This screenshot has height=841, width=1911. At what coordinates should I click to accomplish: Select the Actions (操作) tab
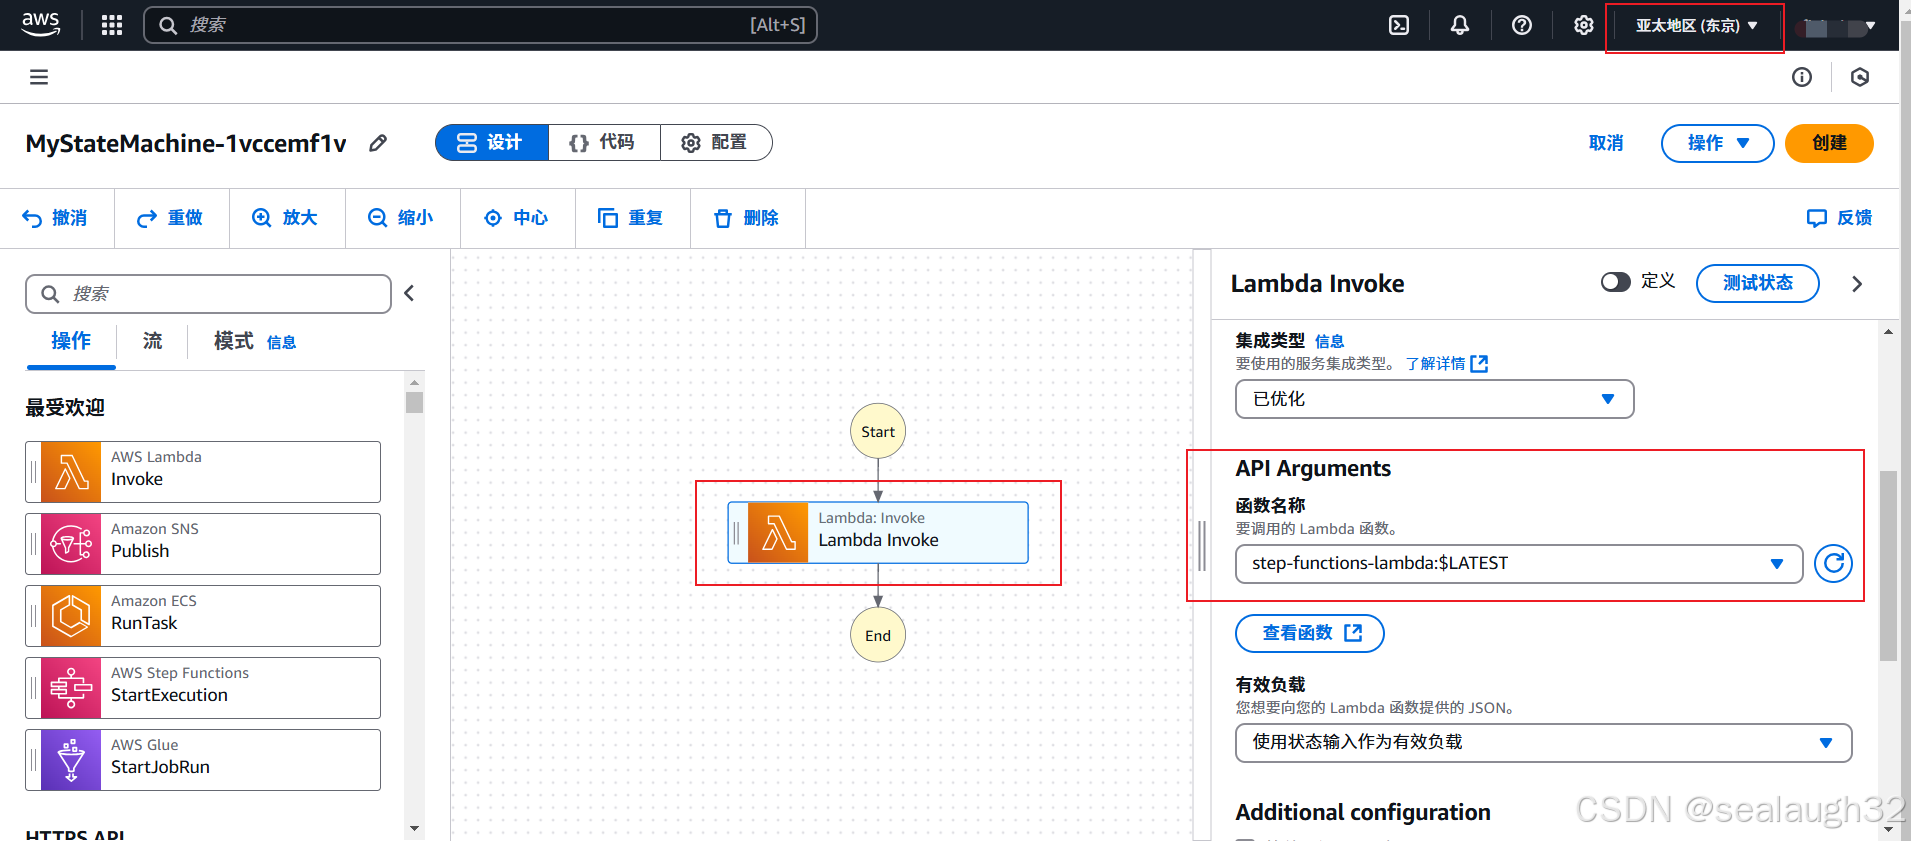(x=71, y=341)
